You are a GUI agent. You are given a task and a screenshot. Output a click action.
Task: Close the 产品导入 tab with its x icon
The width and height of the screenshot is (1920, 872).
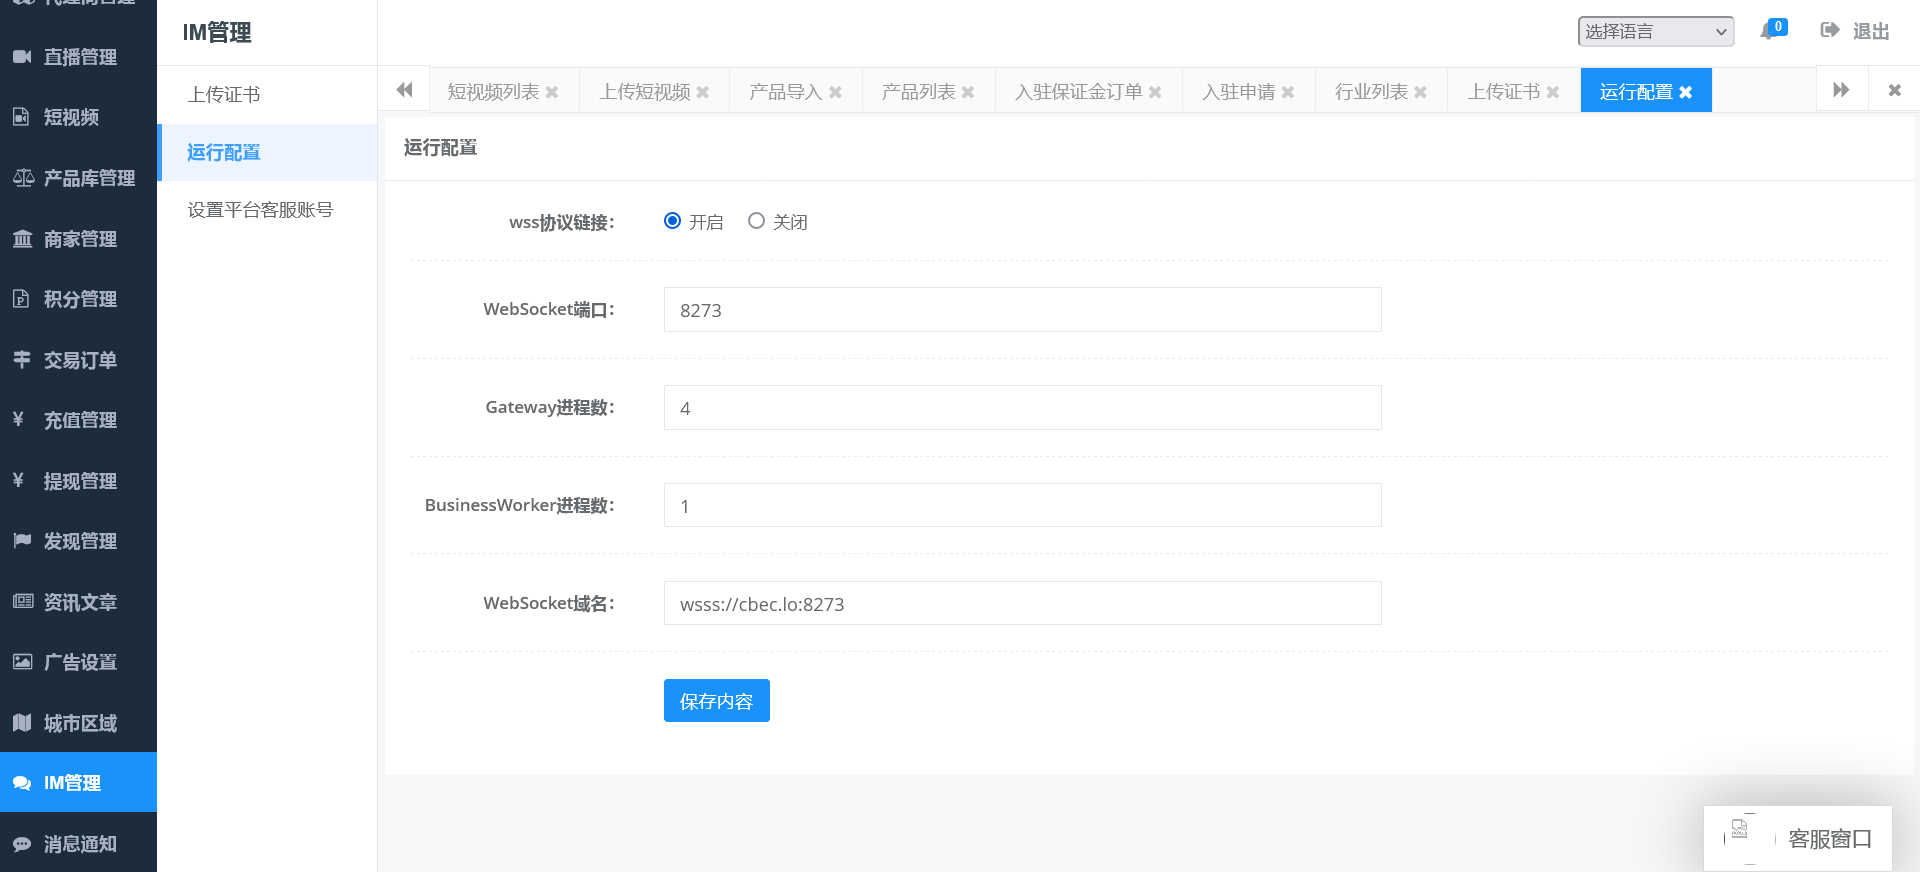click(x=835, y=92)
